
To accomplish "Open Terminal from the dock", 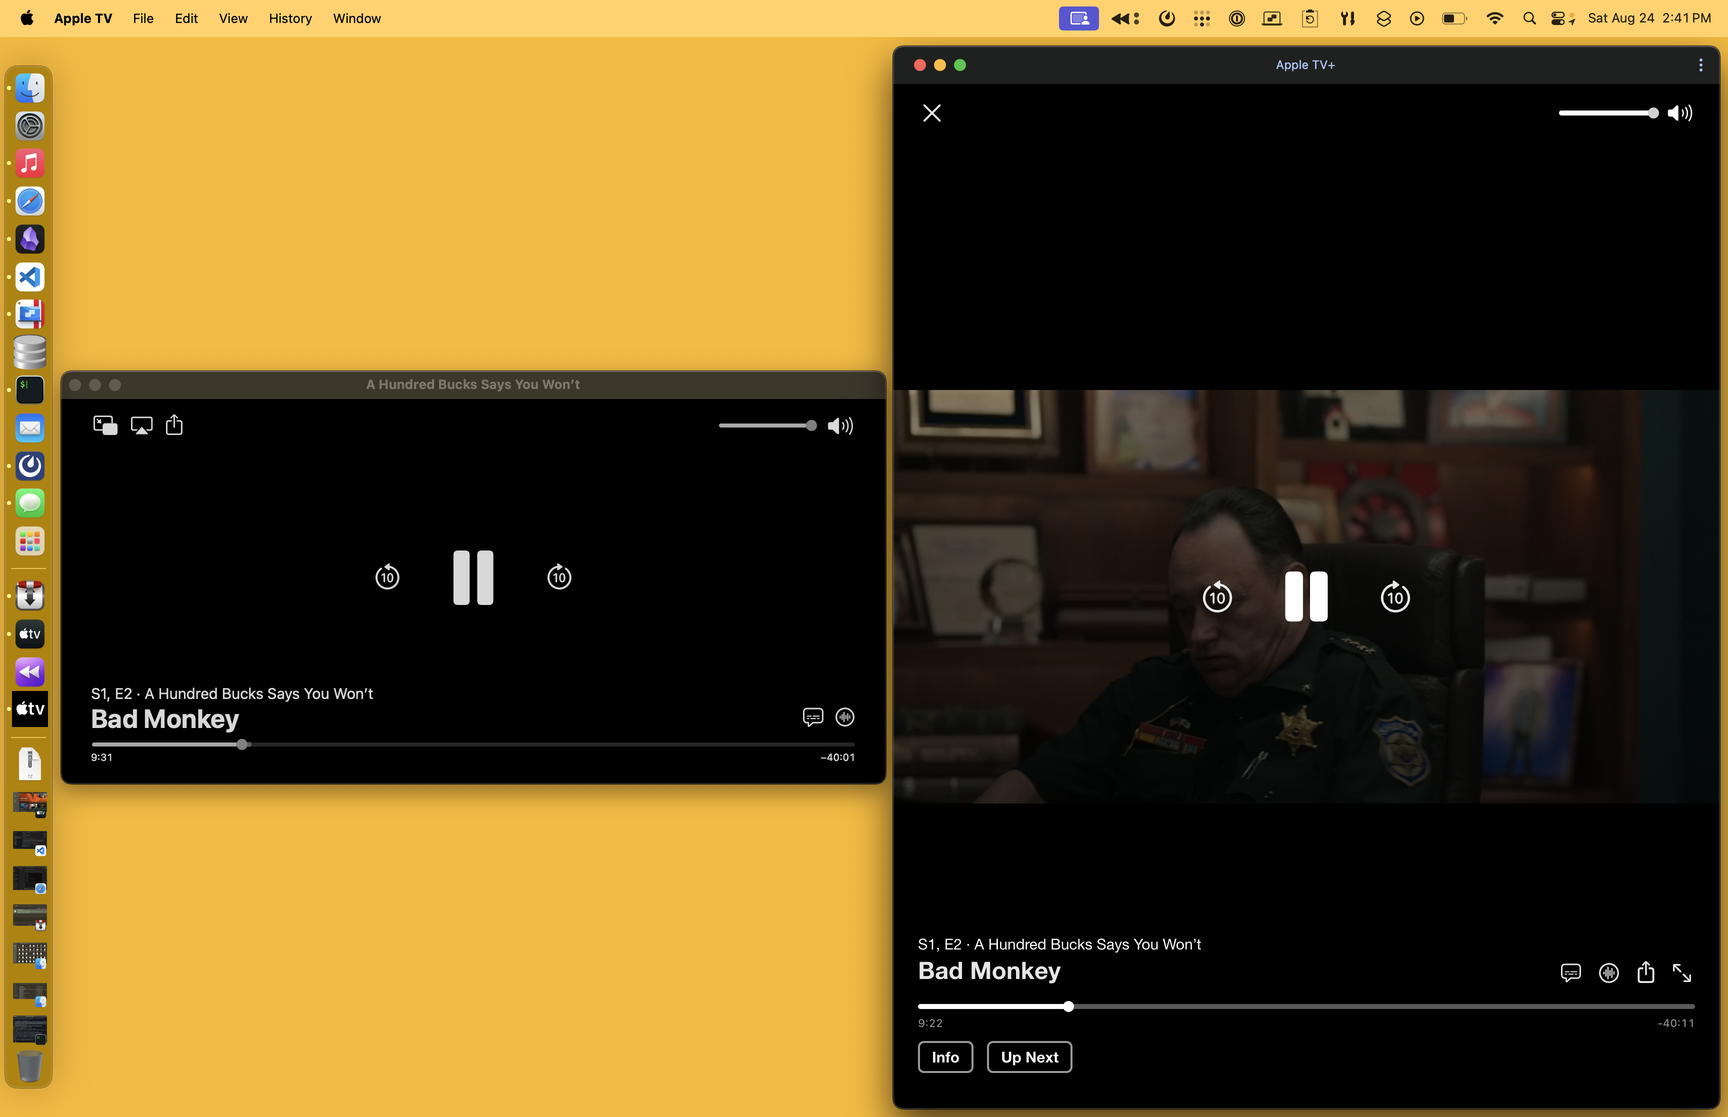I will tap(30, 390).
